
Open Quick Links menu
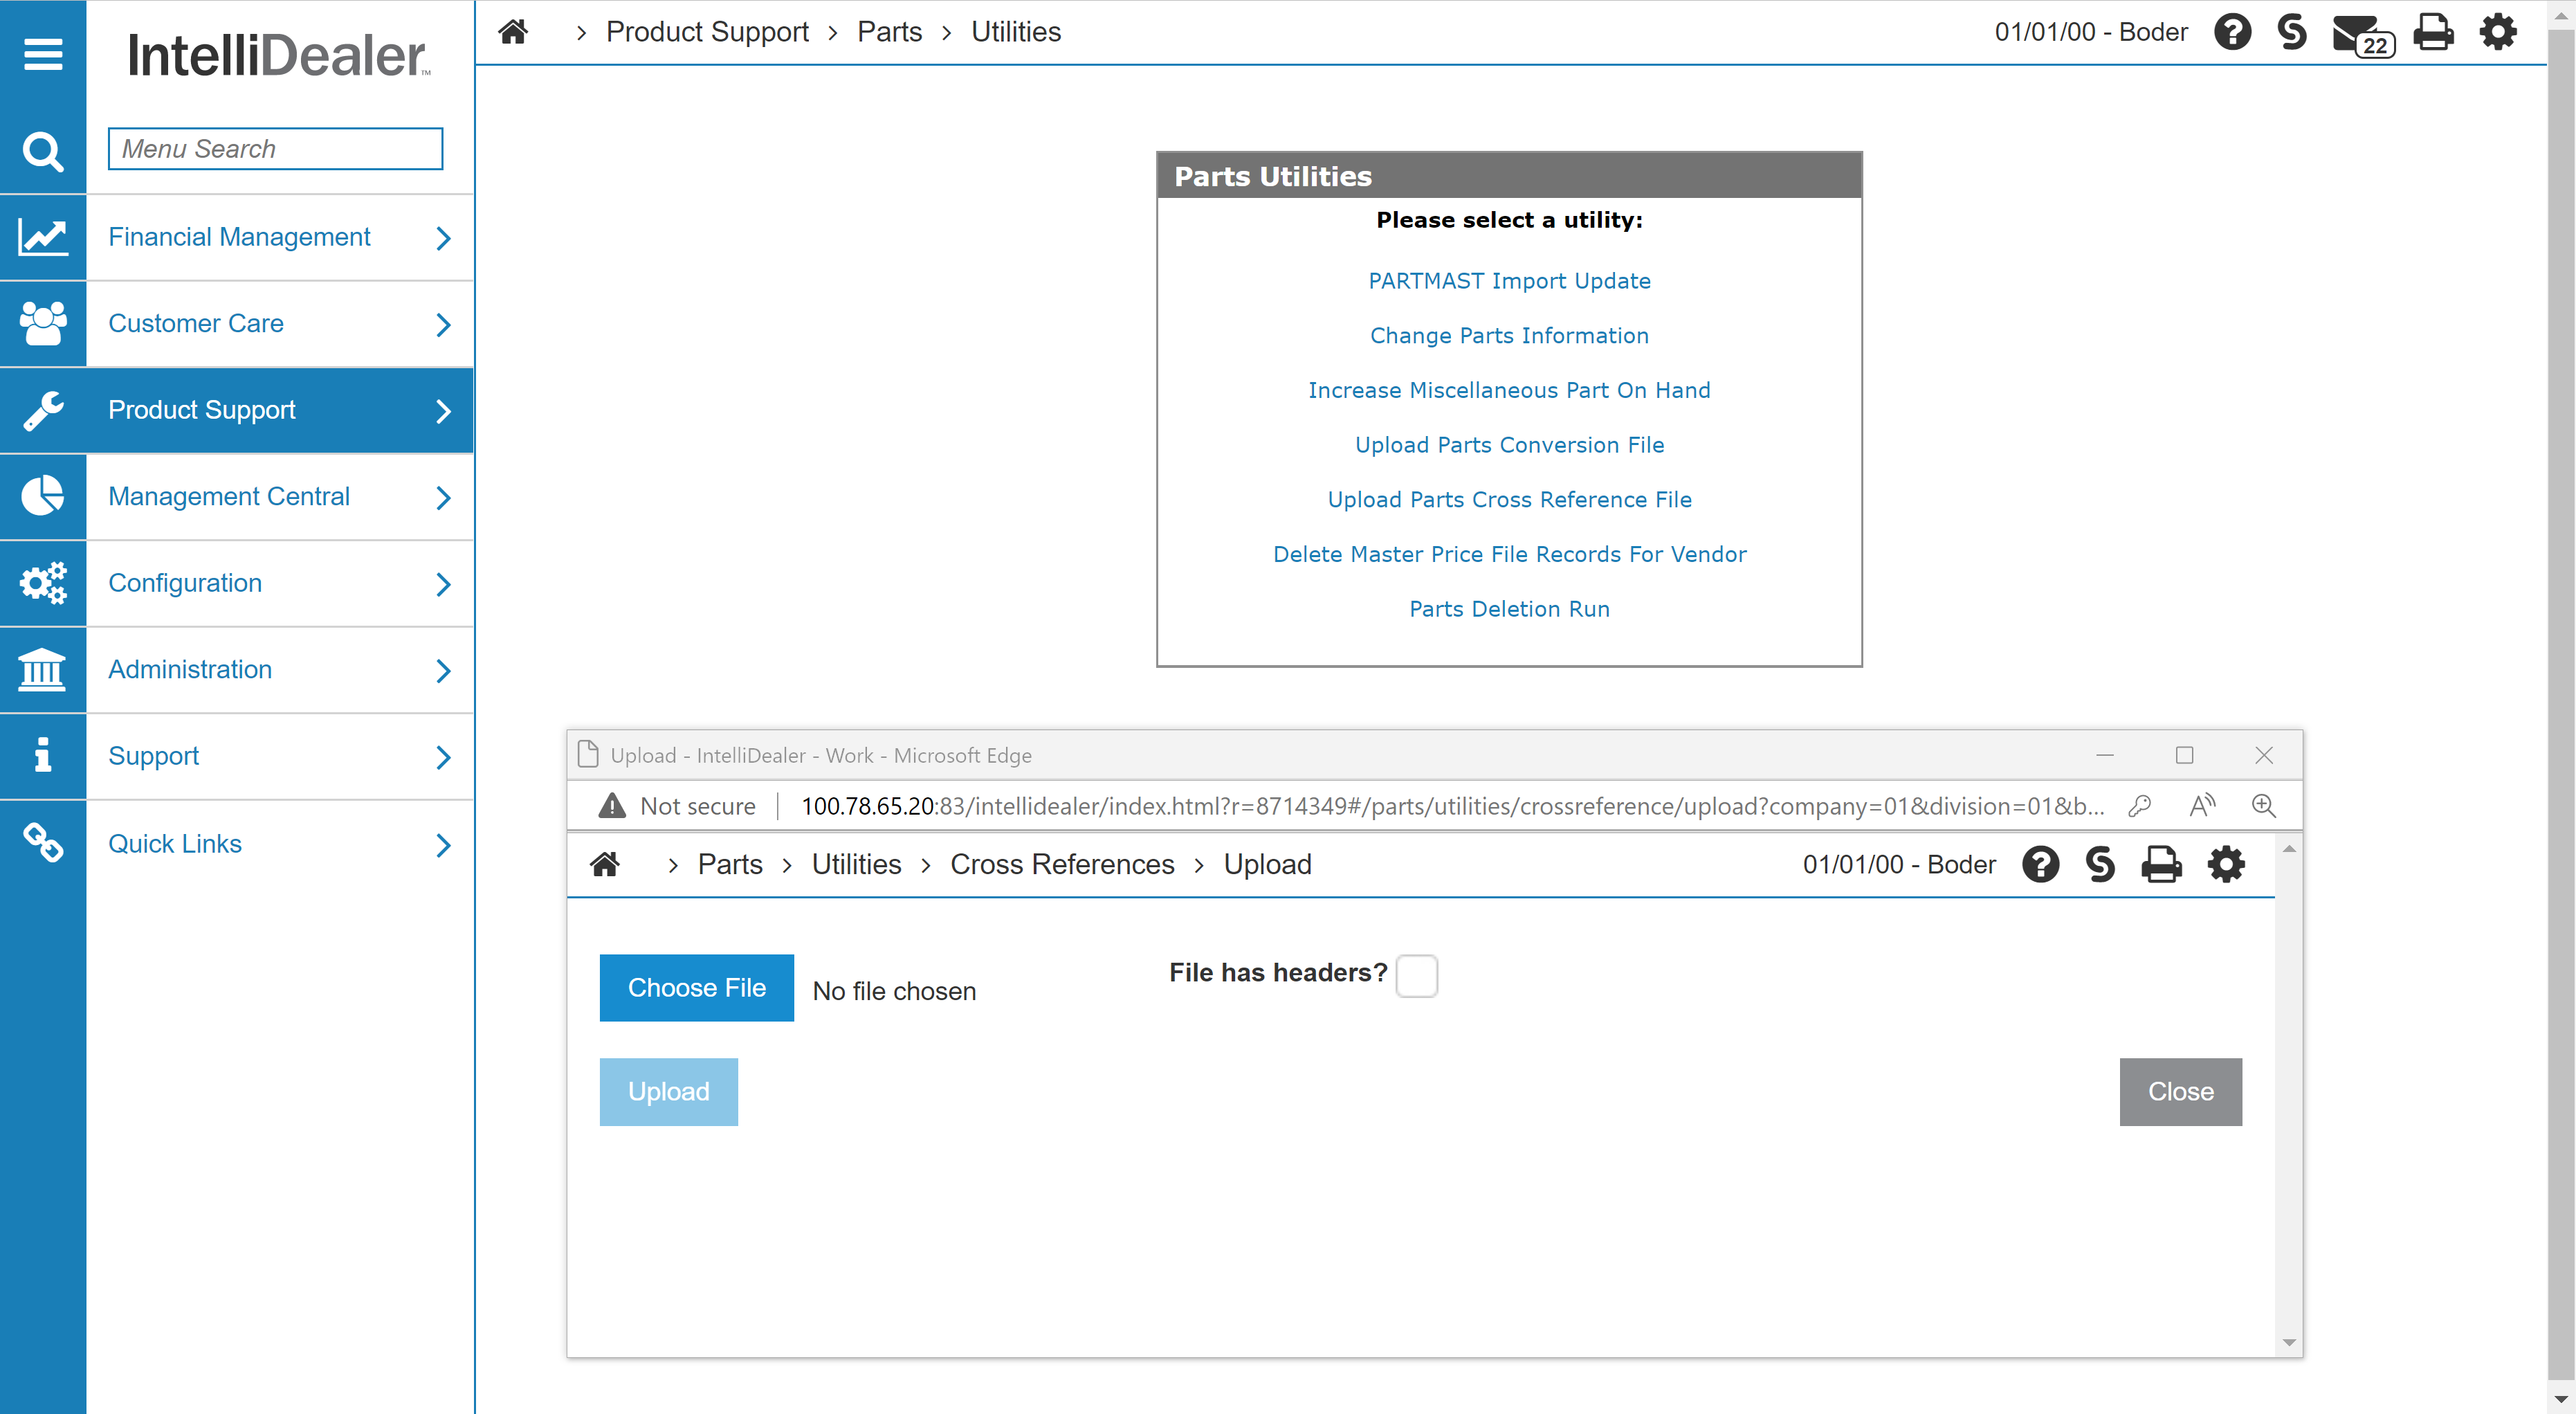(175, 844)
